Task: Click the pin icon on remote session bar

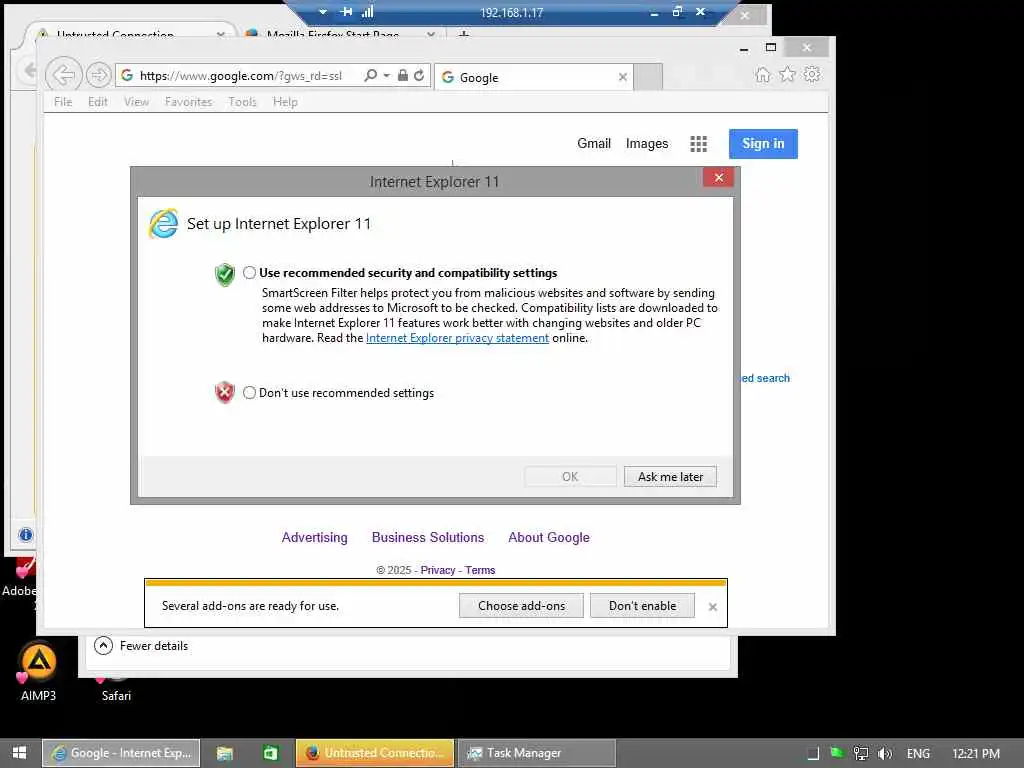Action: coord(346,12)
